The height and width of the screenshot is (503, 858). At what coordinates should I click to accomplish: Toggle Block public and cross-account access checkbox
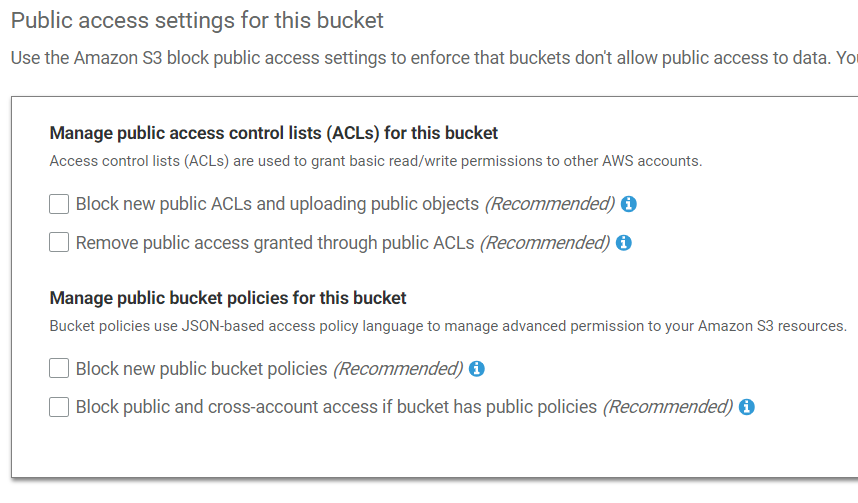[x=59, y=407]
